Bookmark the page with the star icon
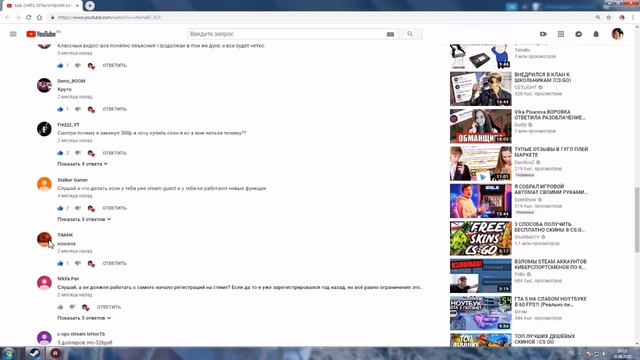Image resolution: width=640 pixels, height=360 pixels. tap(609, 17)
